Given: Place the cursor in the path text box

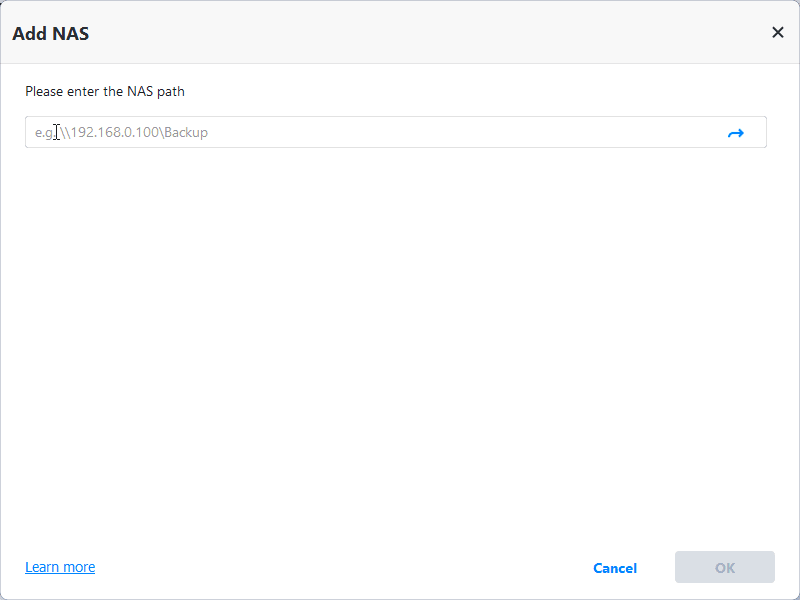Looking at the screenshot, I should 370,132.
